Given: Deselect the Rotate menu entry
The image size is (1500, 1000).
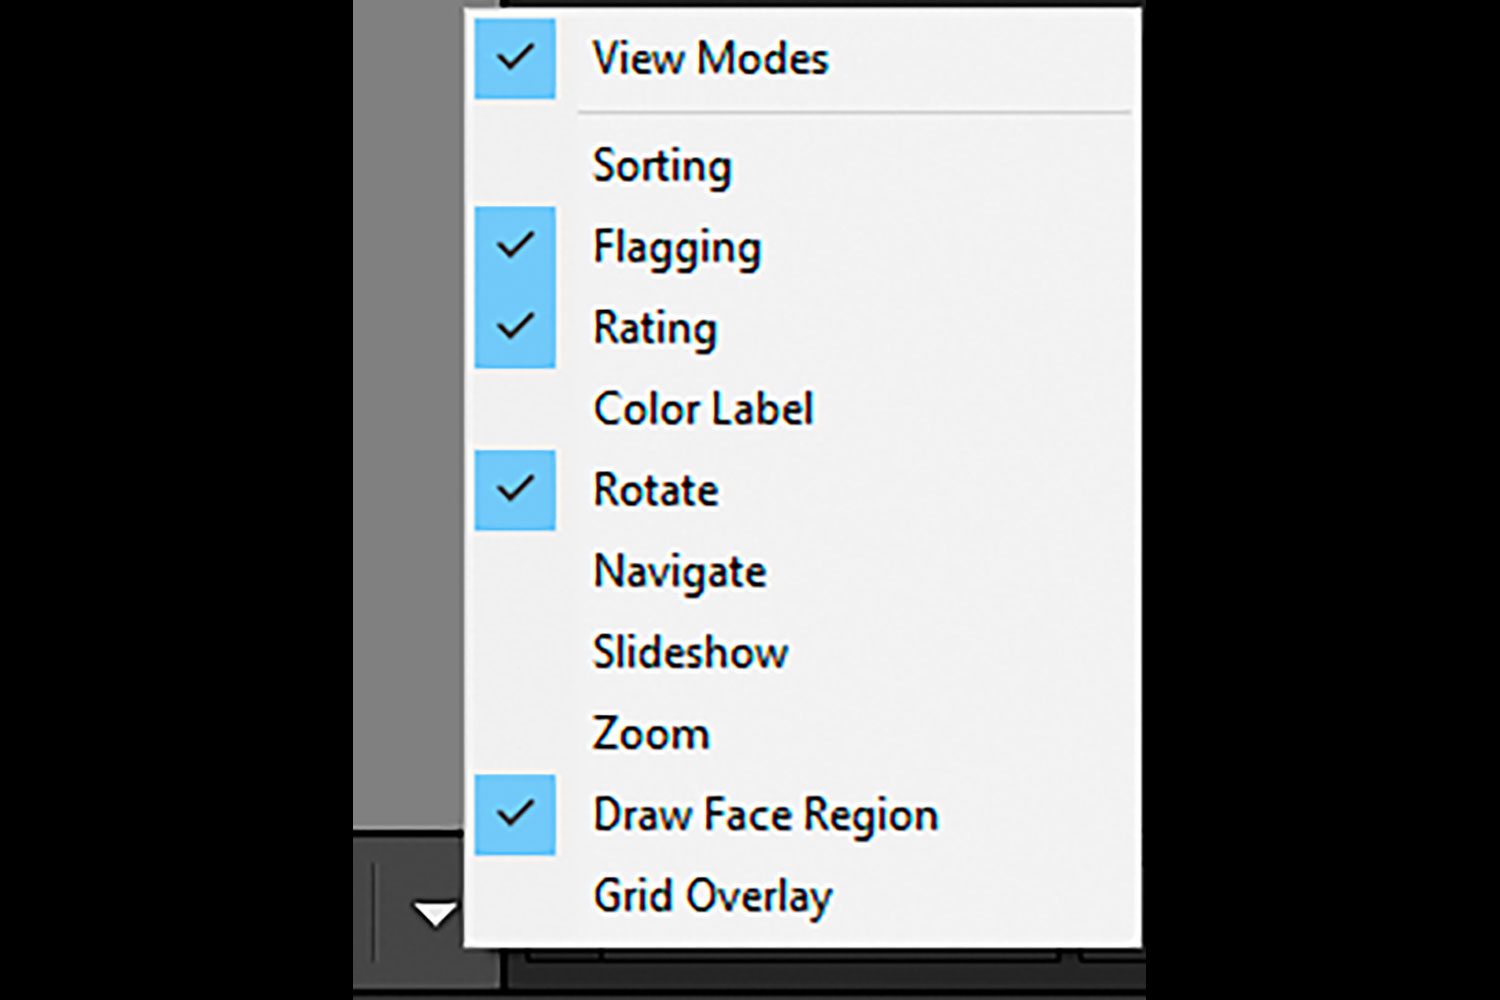Looking at the screenshot, I should [x=656, y=490].
